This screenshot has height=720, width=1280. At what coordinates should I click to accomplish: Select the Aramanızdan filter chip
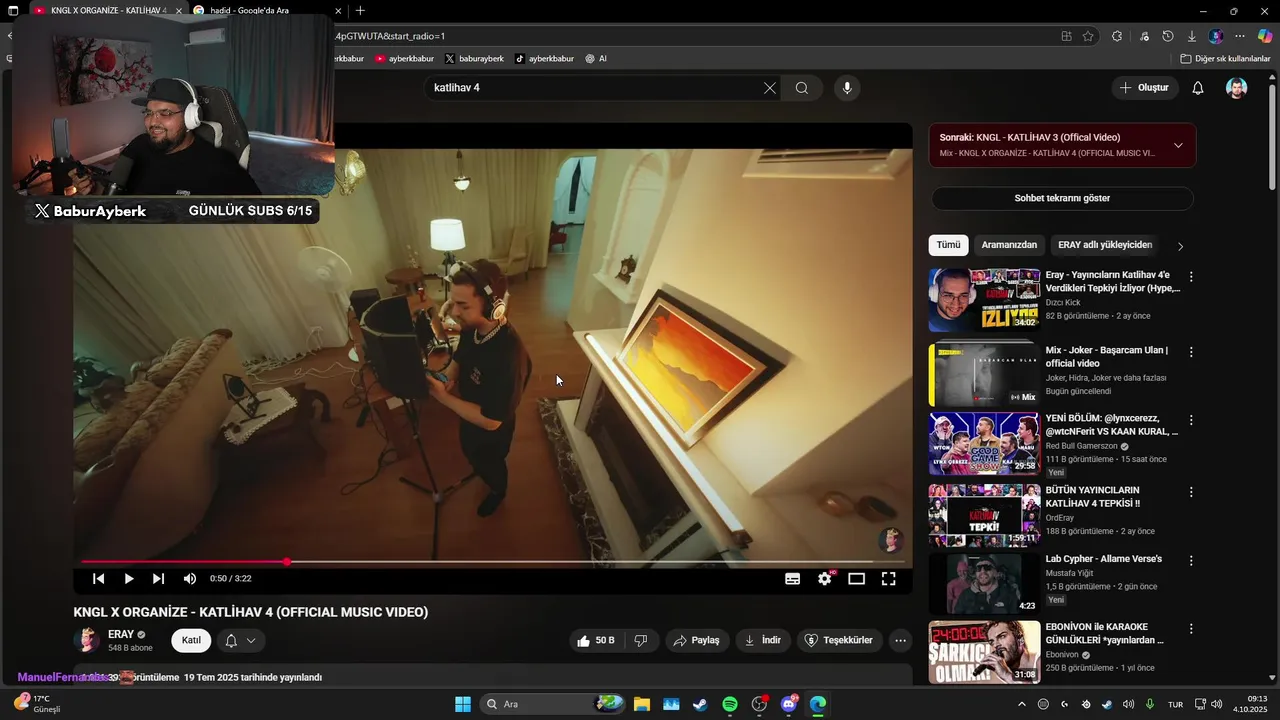pos(1009,245)
